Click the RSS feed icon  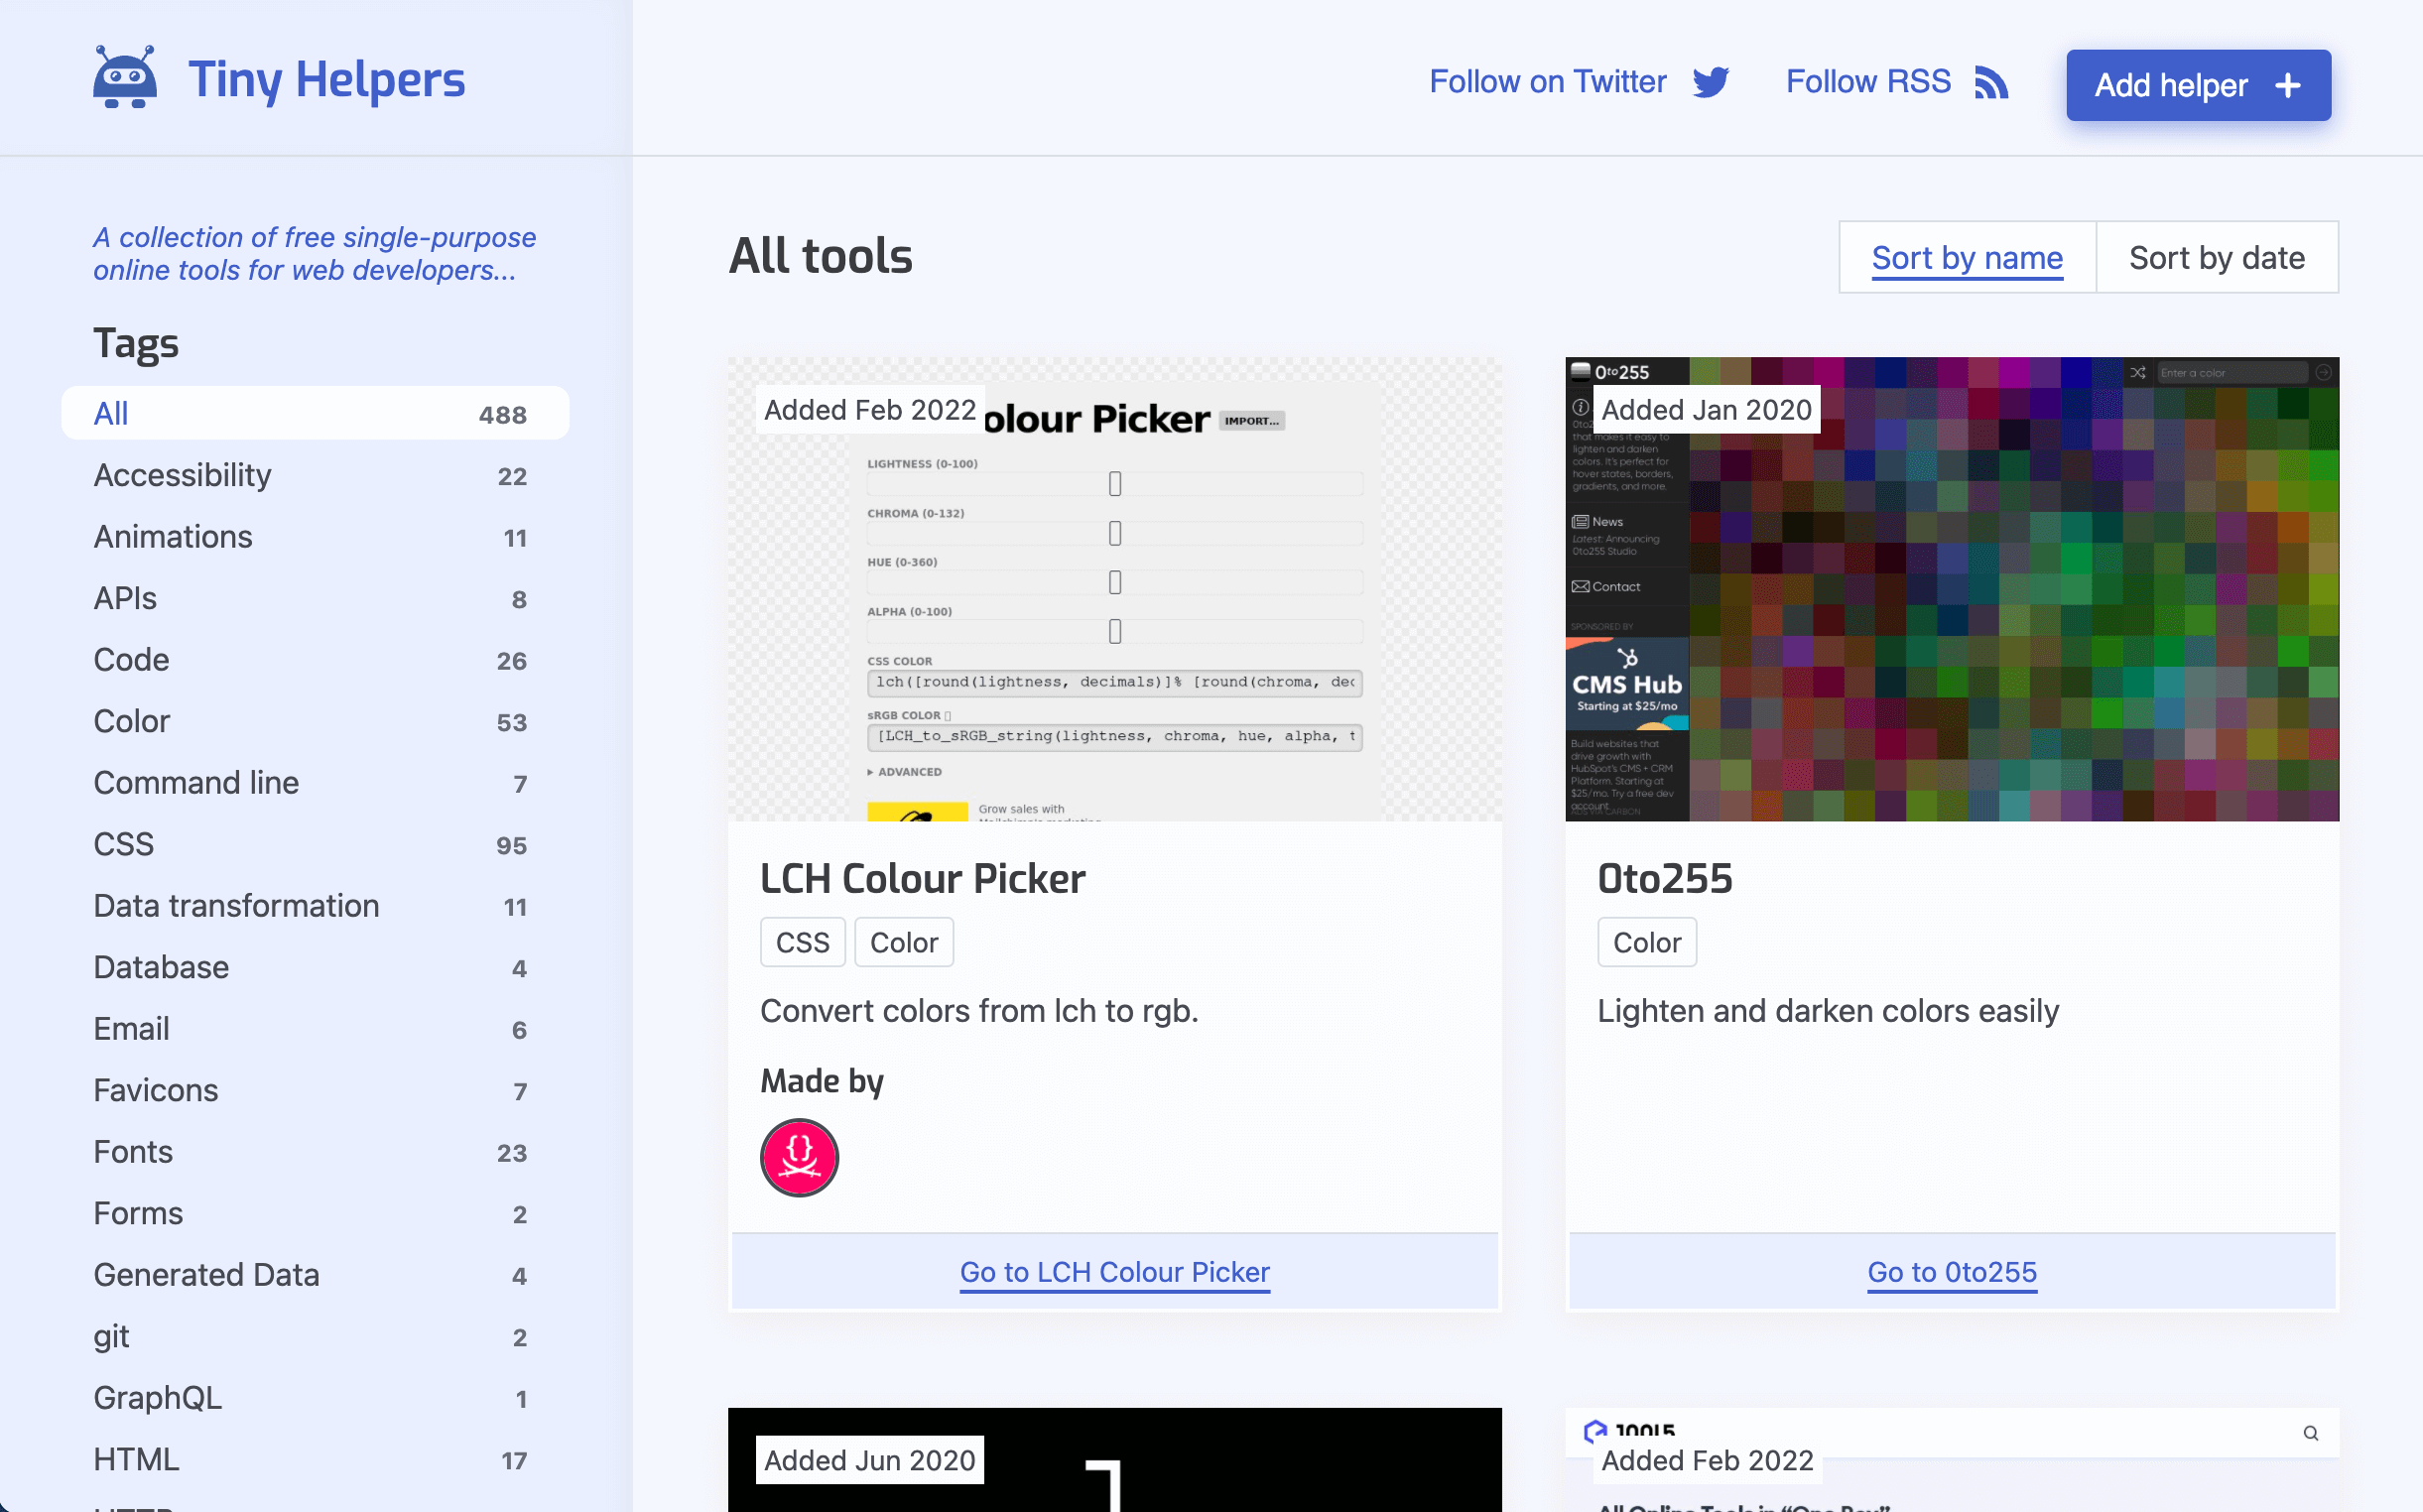(1990, 82)
